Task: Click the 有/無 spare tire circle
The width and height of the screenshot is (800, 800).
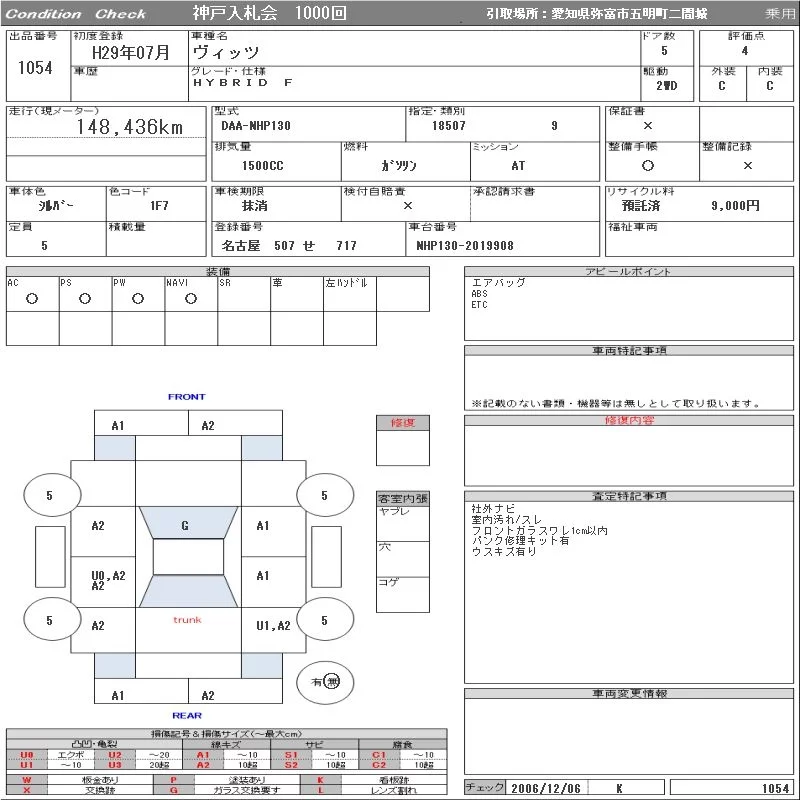Action: [x=325, y=682]
